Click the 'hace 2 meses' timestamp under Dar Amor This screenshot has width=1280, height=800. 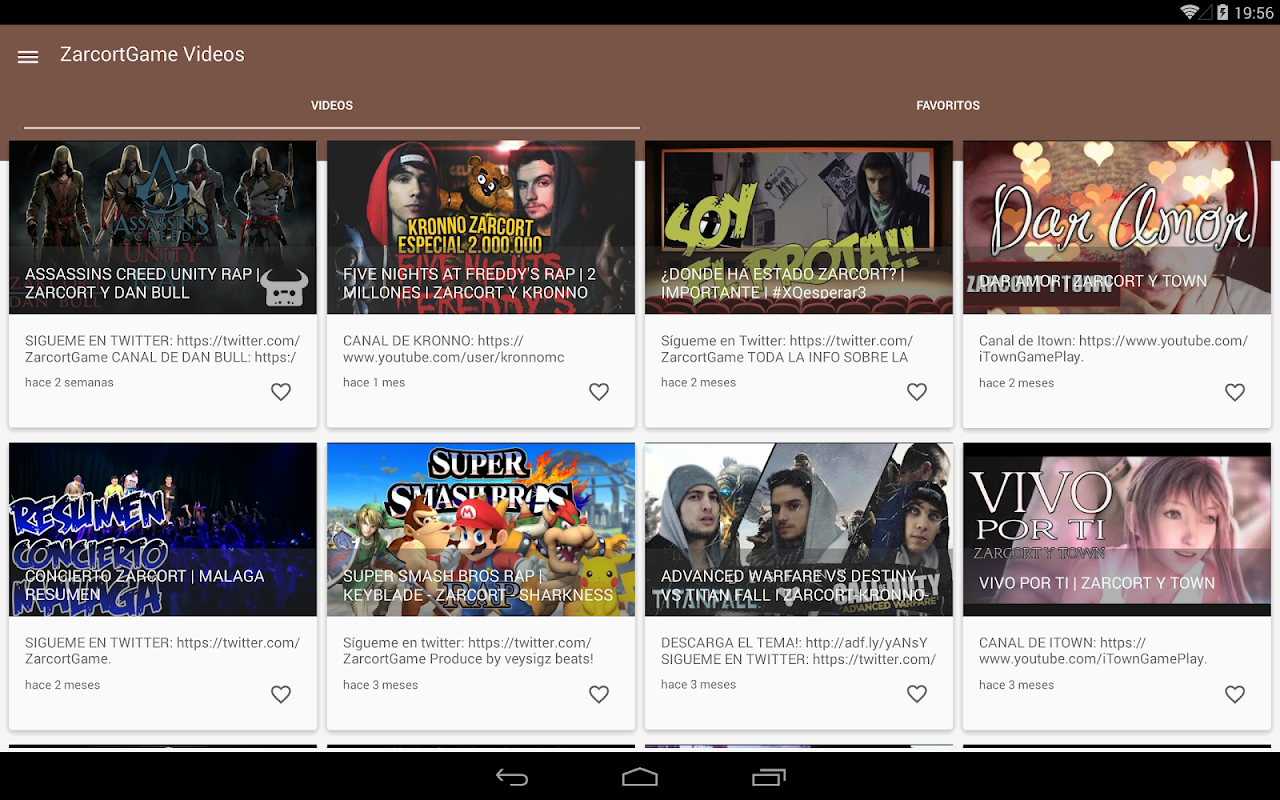tap(1016, 383)
